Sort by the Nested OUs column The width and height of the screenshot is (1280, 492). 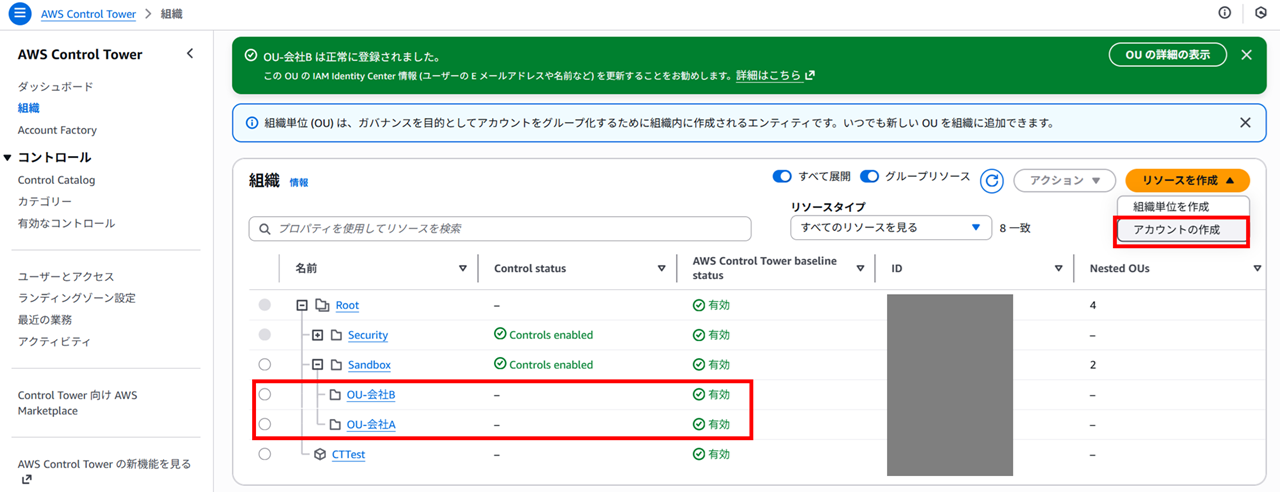(x=1257, y=268)
